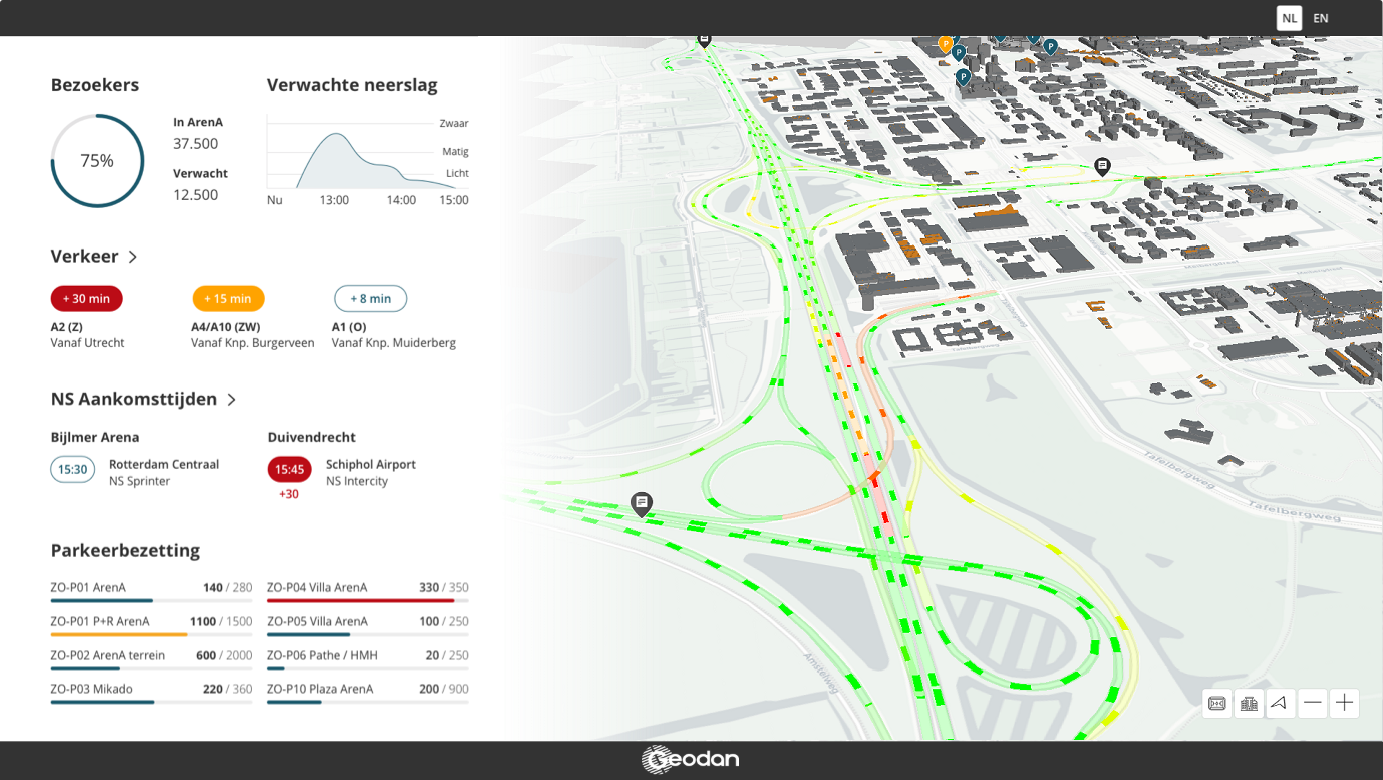Expand the Verkeer section via its chevron

(131, 257)
